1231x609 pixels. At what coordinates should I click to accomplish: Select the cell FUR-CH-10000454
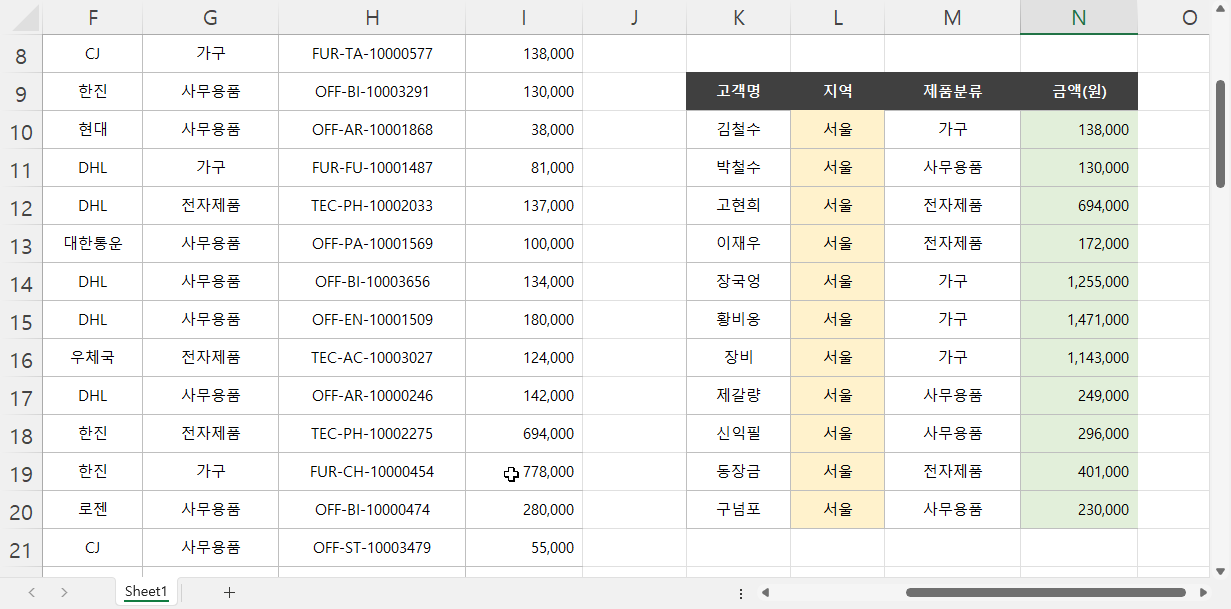[372, 472]
